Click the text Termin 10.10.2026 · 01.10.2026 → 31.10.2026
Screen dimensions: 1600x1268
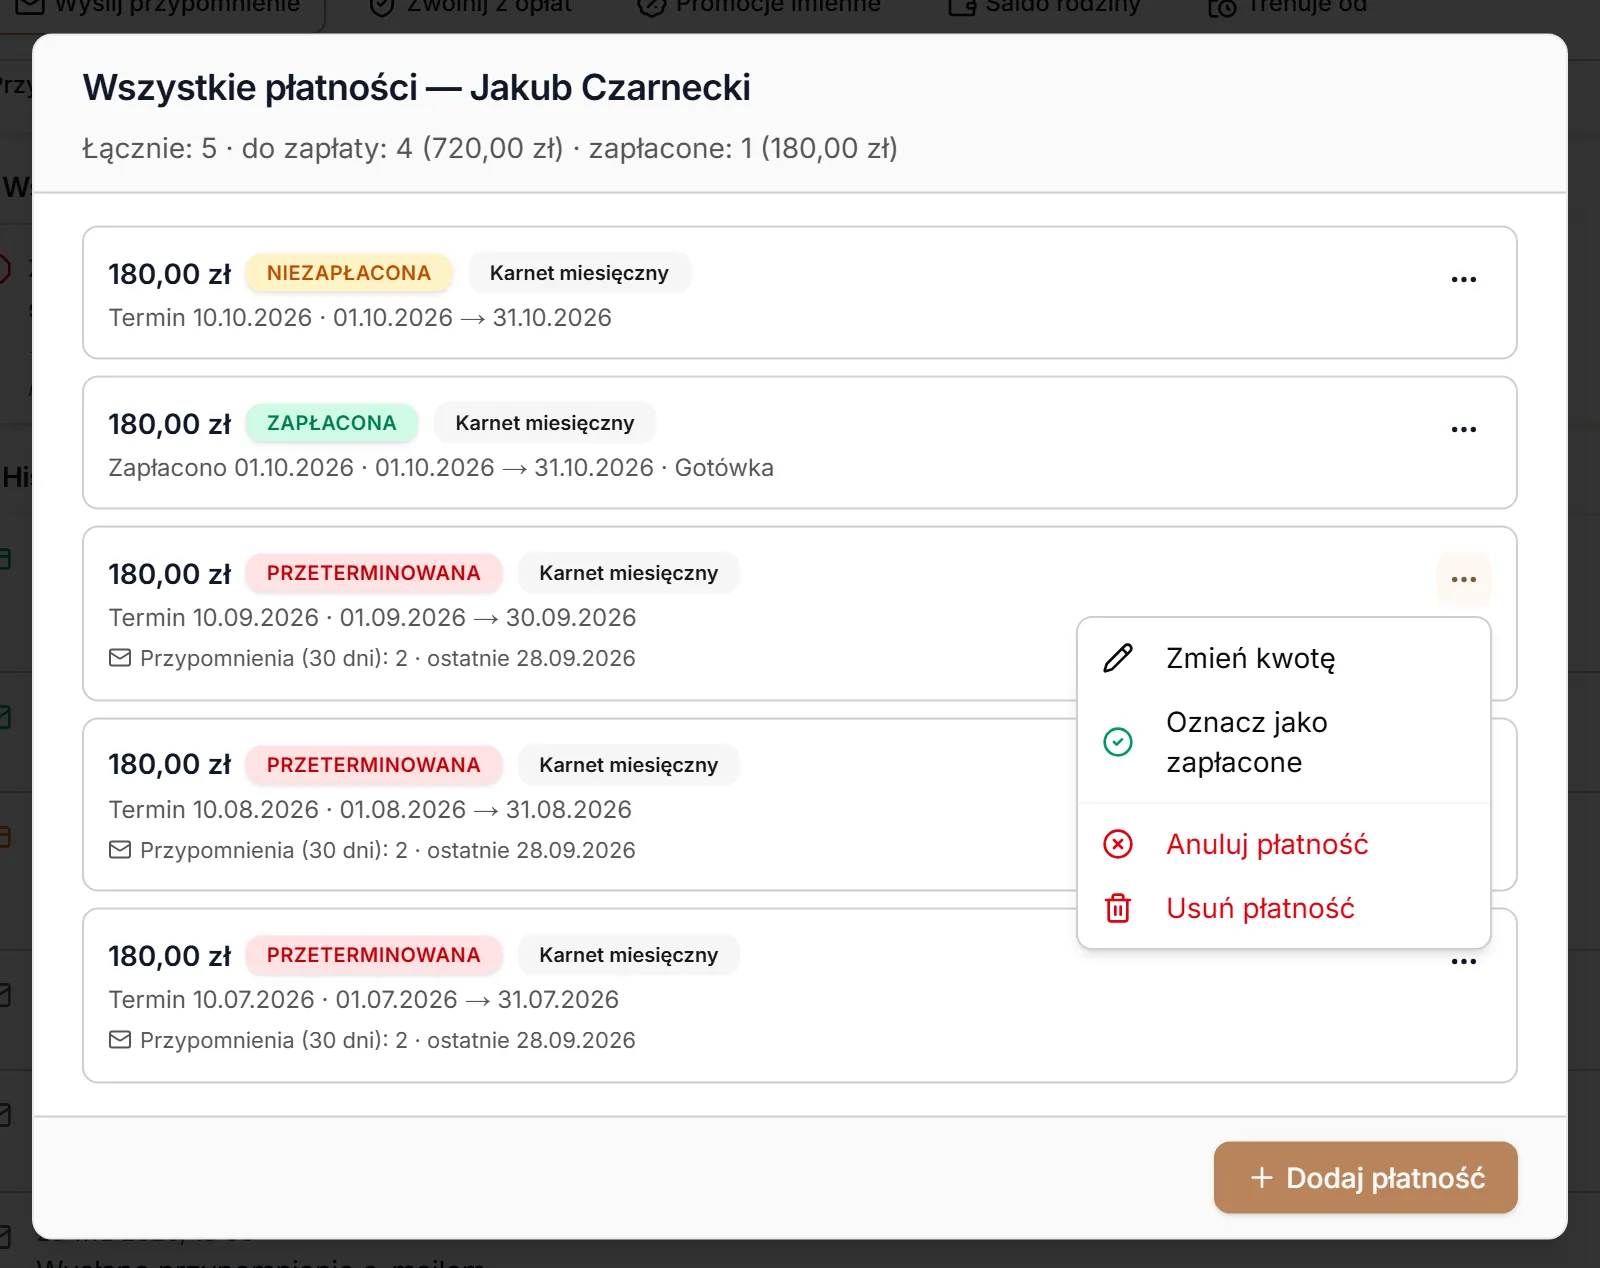(x=360, y=318)
